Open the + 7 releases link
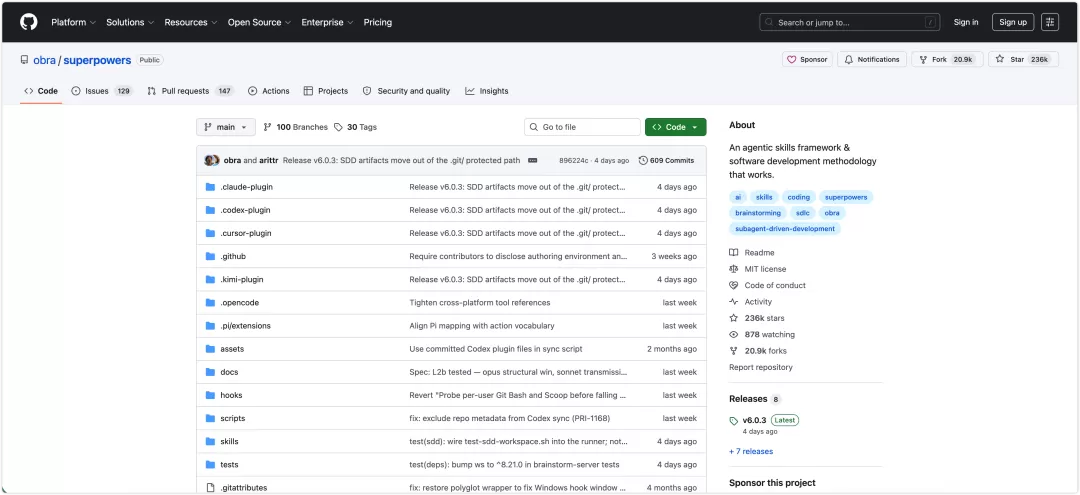 (x=751, y=452)
